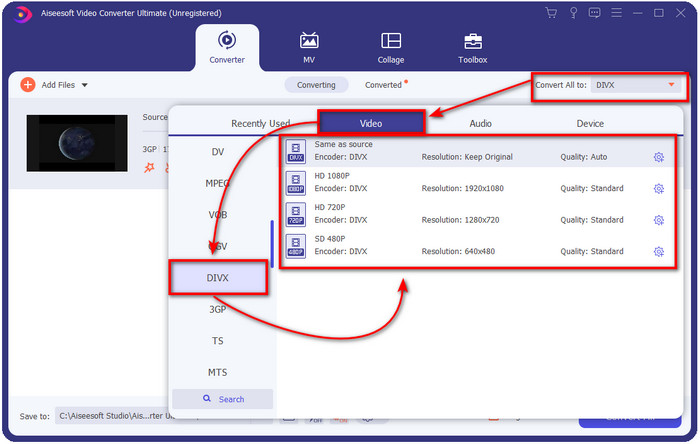Open the hamburger menu icon
700x444 pixels.
617,13
